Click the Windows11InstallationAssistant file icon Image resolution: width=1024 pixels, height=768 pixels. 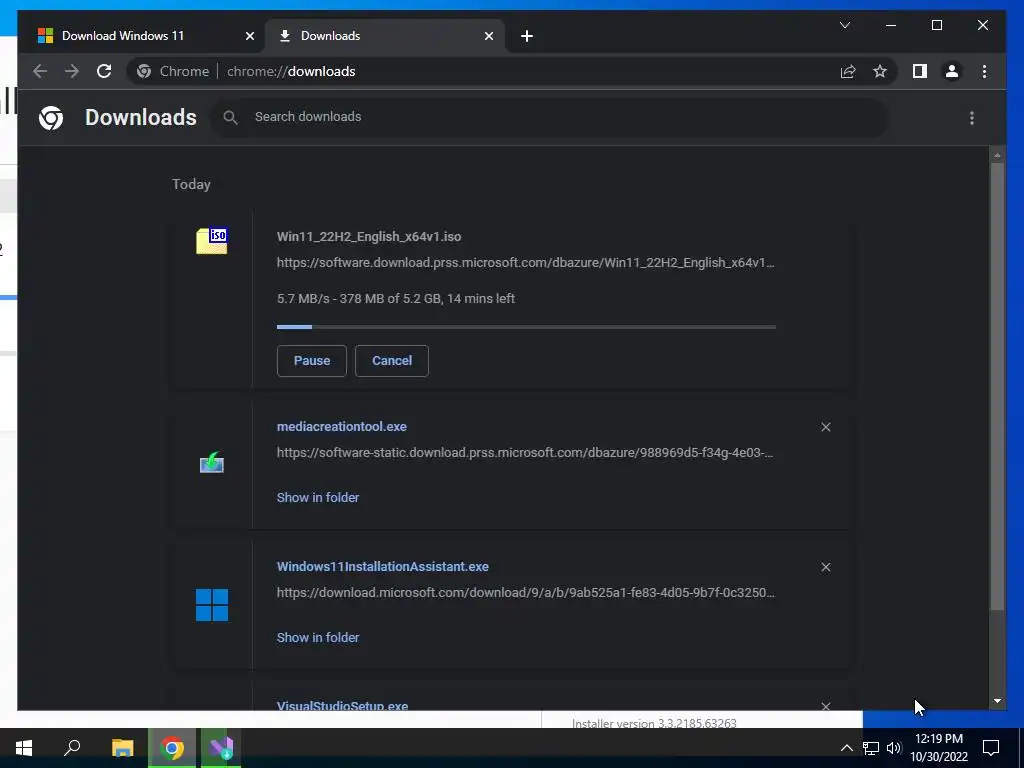click(212, 605)
